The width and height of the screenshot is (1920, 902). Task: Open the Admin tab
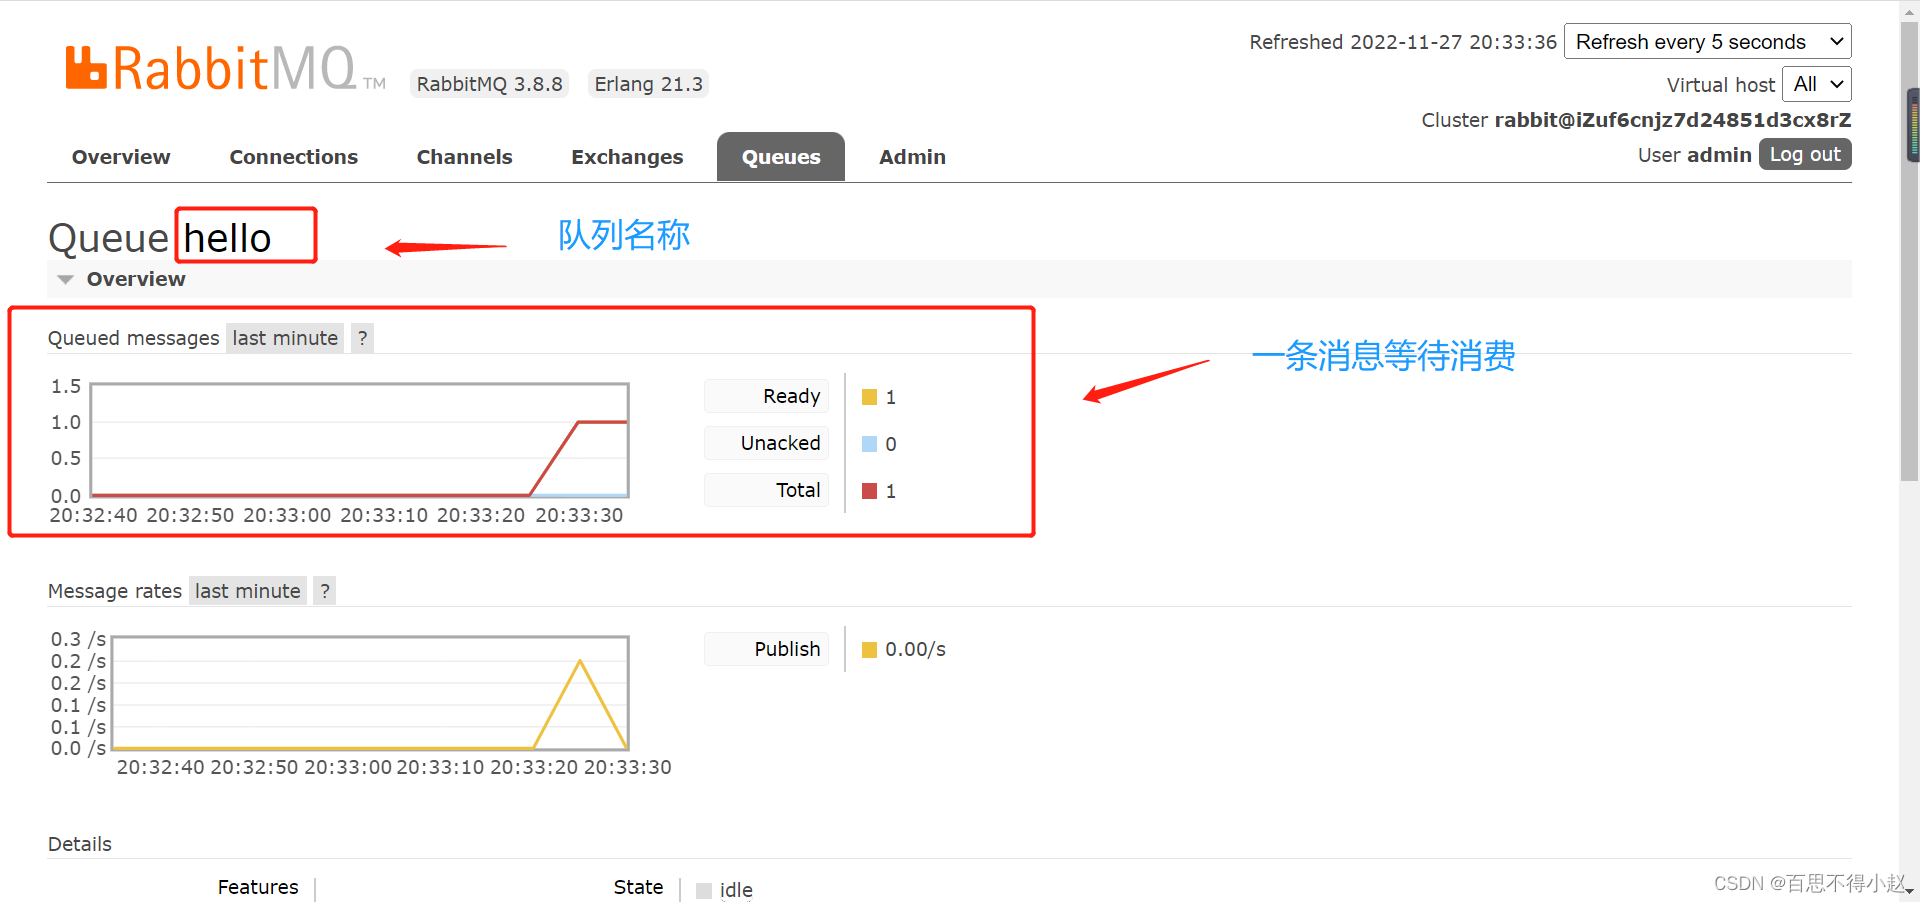click(x=912, y=157)
